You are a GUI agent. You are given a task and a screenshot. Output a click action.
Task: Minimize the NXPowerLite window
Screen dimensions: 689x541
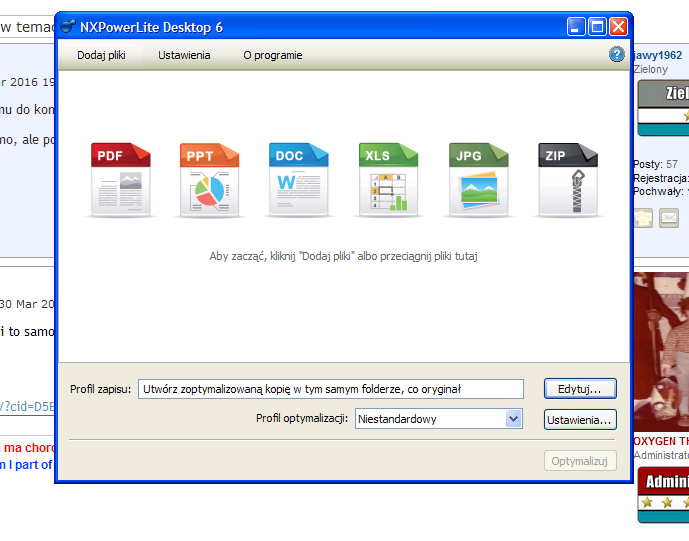point(576,27)
